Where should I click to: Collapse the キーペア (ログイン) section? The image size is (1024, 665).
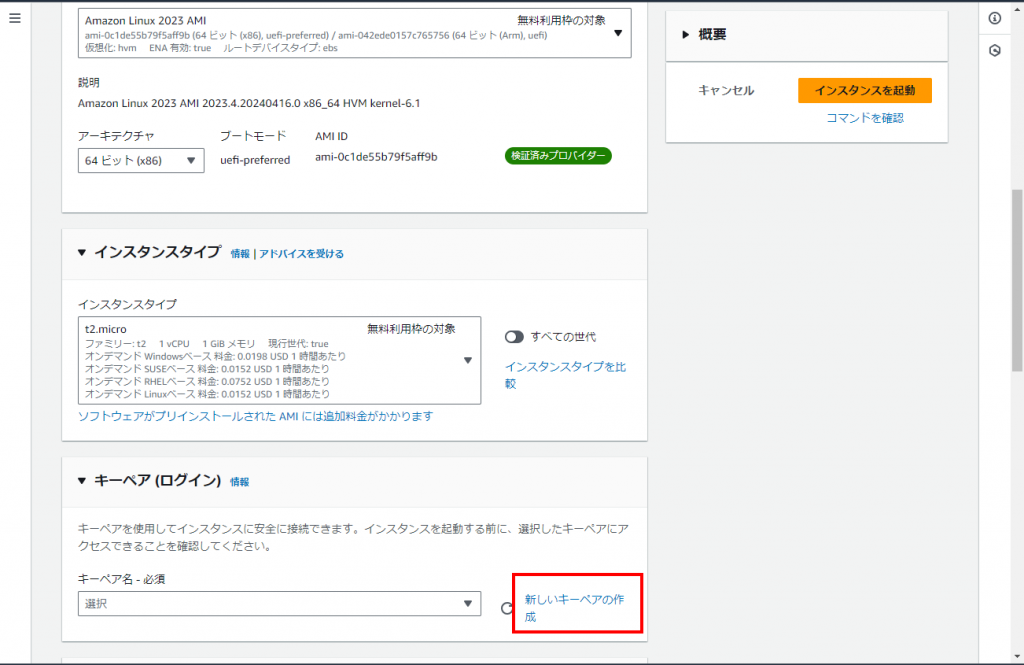pos(82,481)
